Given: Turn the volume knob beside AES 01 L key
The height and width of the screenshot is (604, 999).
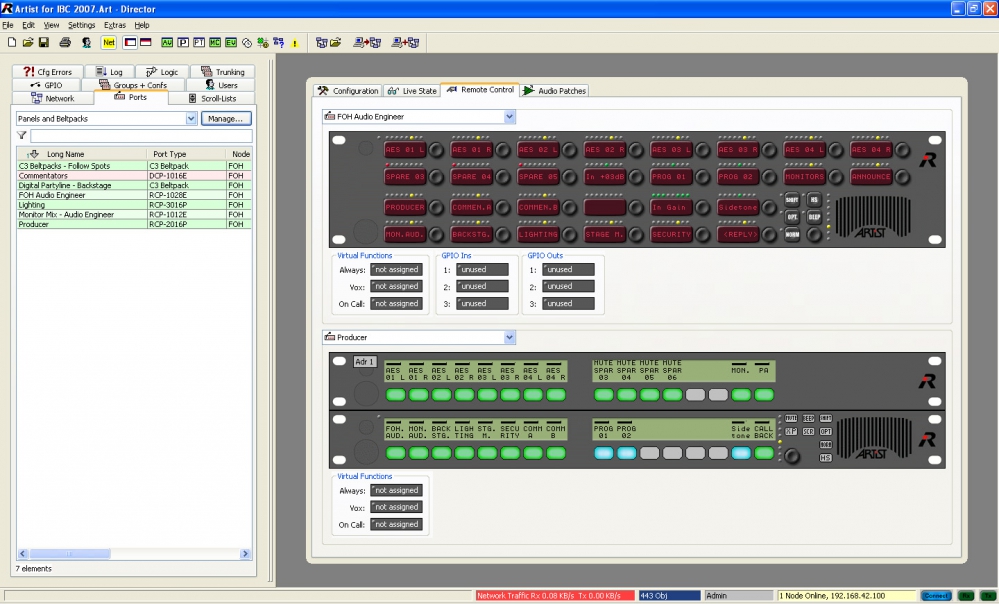Looking at the screenshot, I should point(435,149).
